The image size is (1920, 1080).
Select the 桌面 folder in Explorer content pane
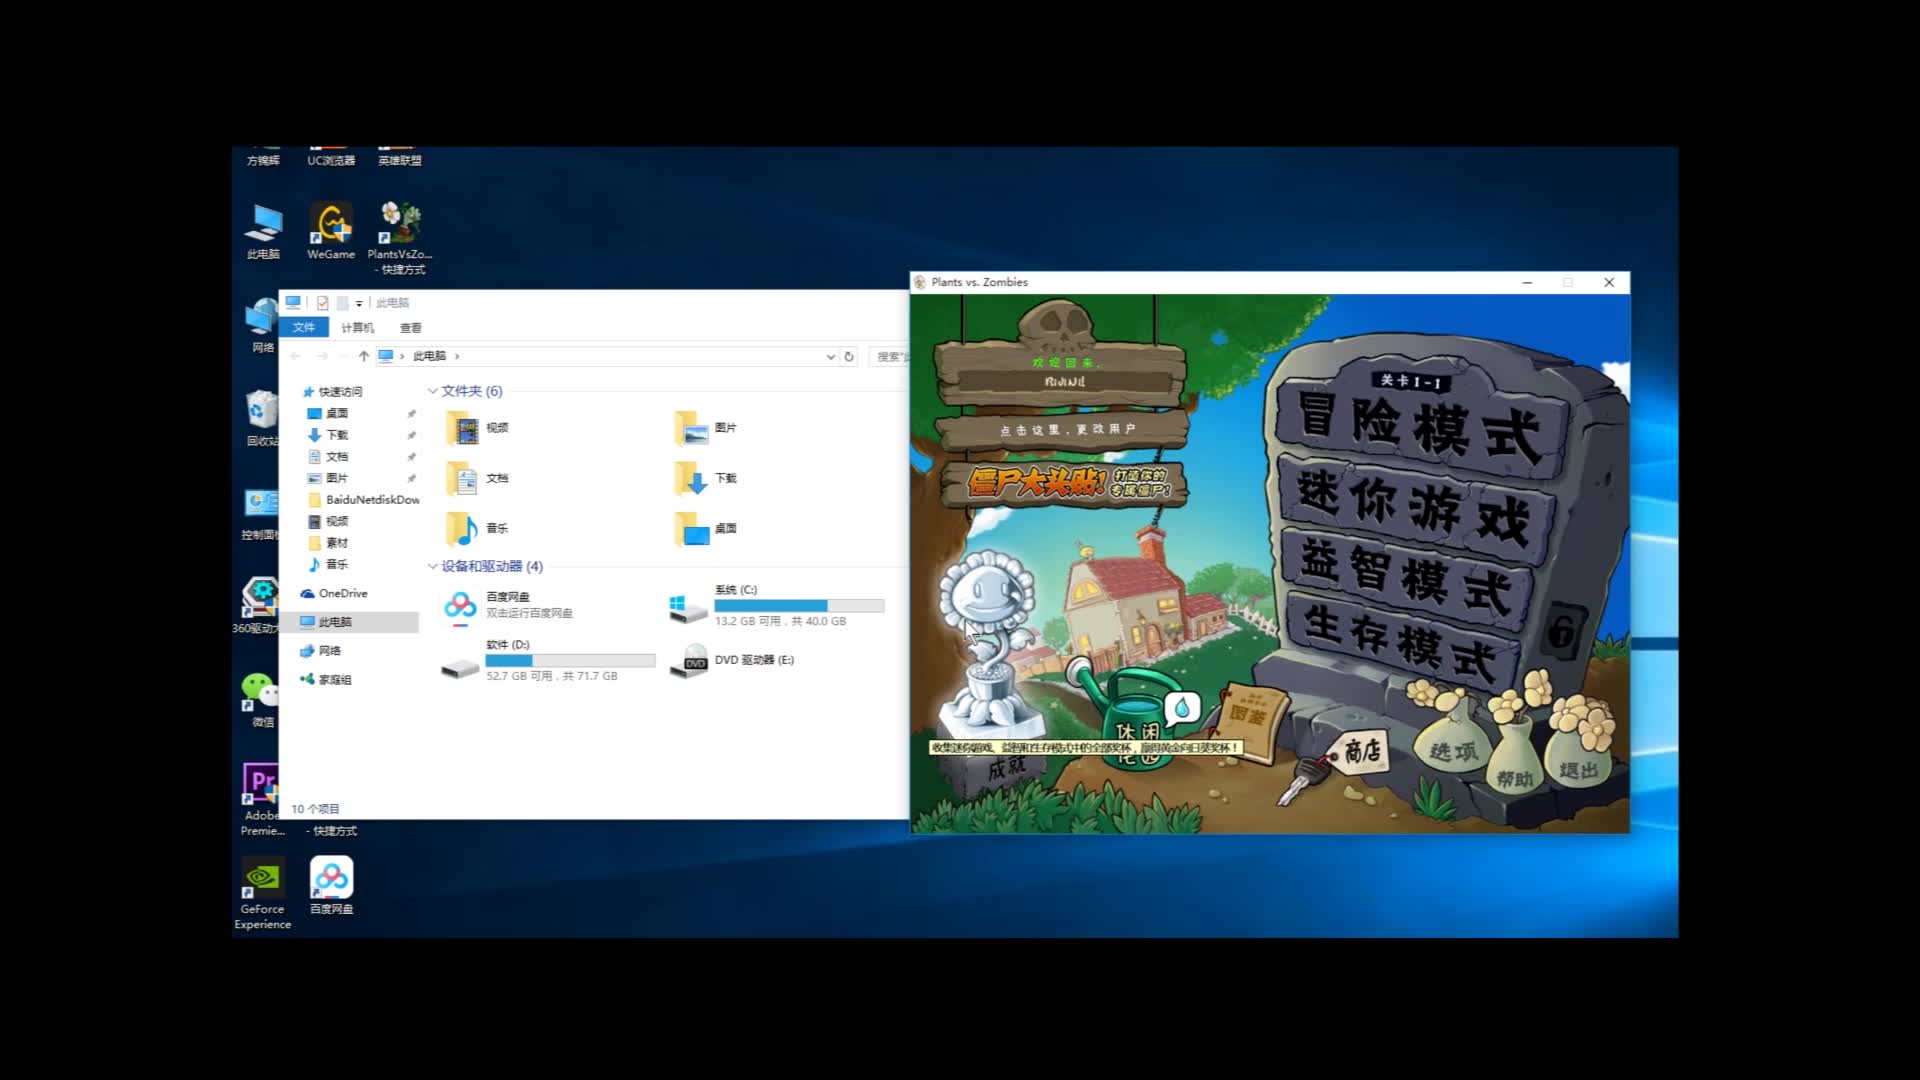pos(706,528)
